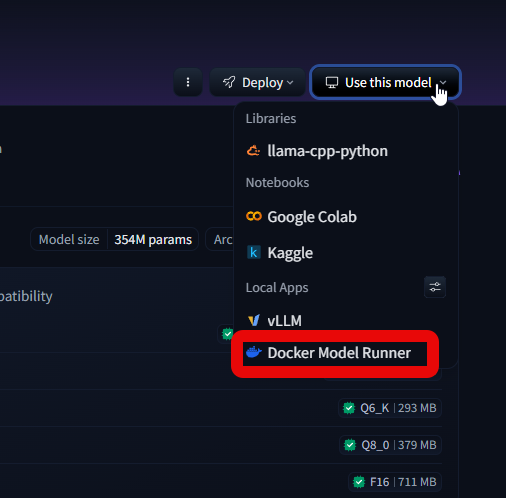Click the Libraries section heading

click(271, 119)
